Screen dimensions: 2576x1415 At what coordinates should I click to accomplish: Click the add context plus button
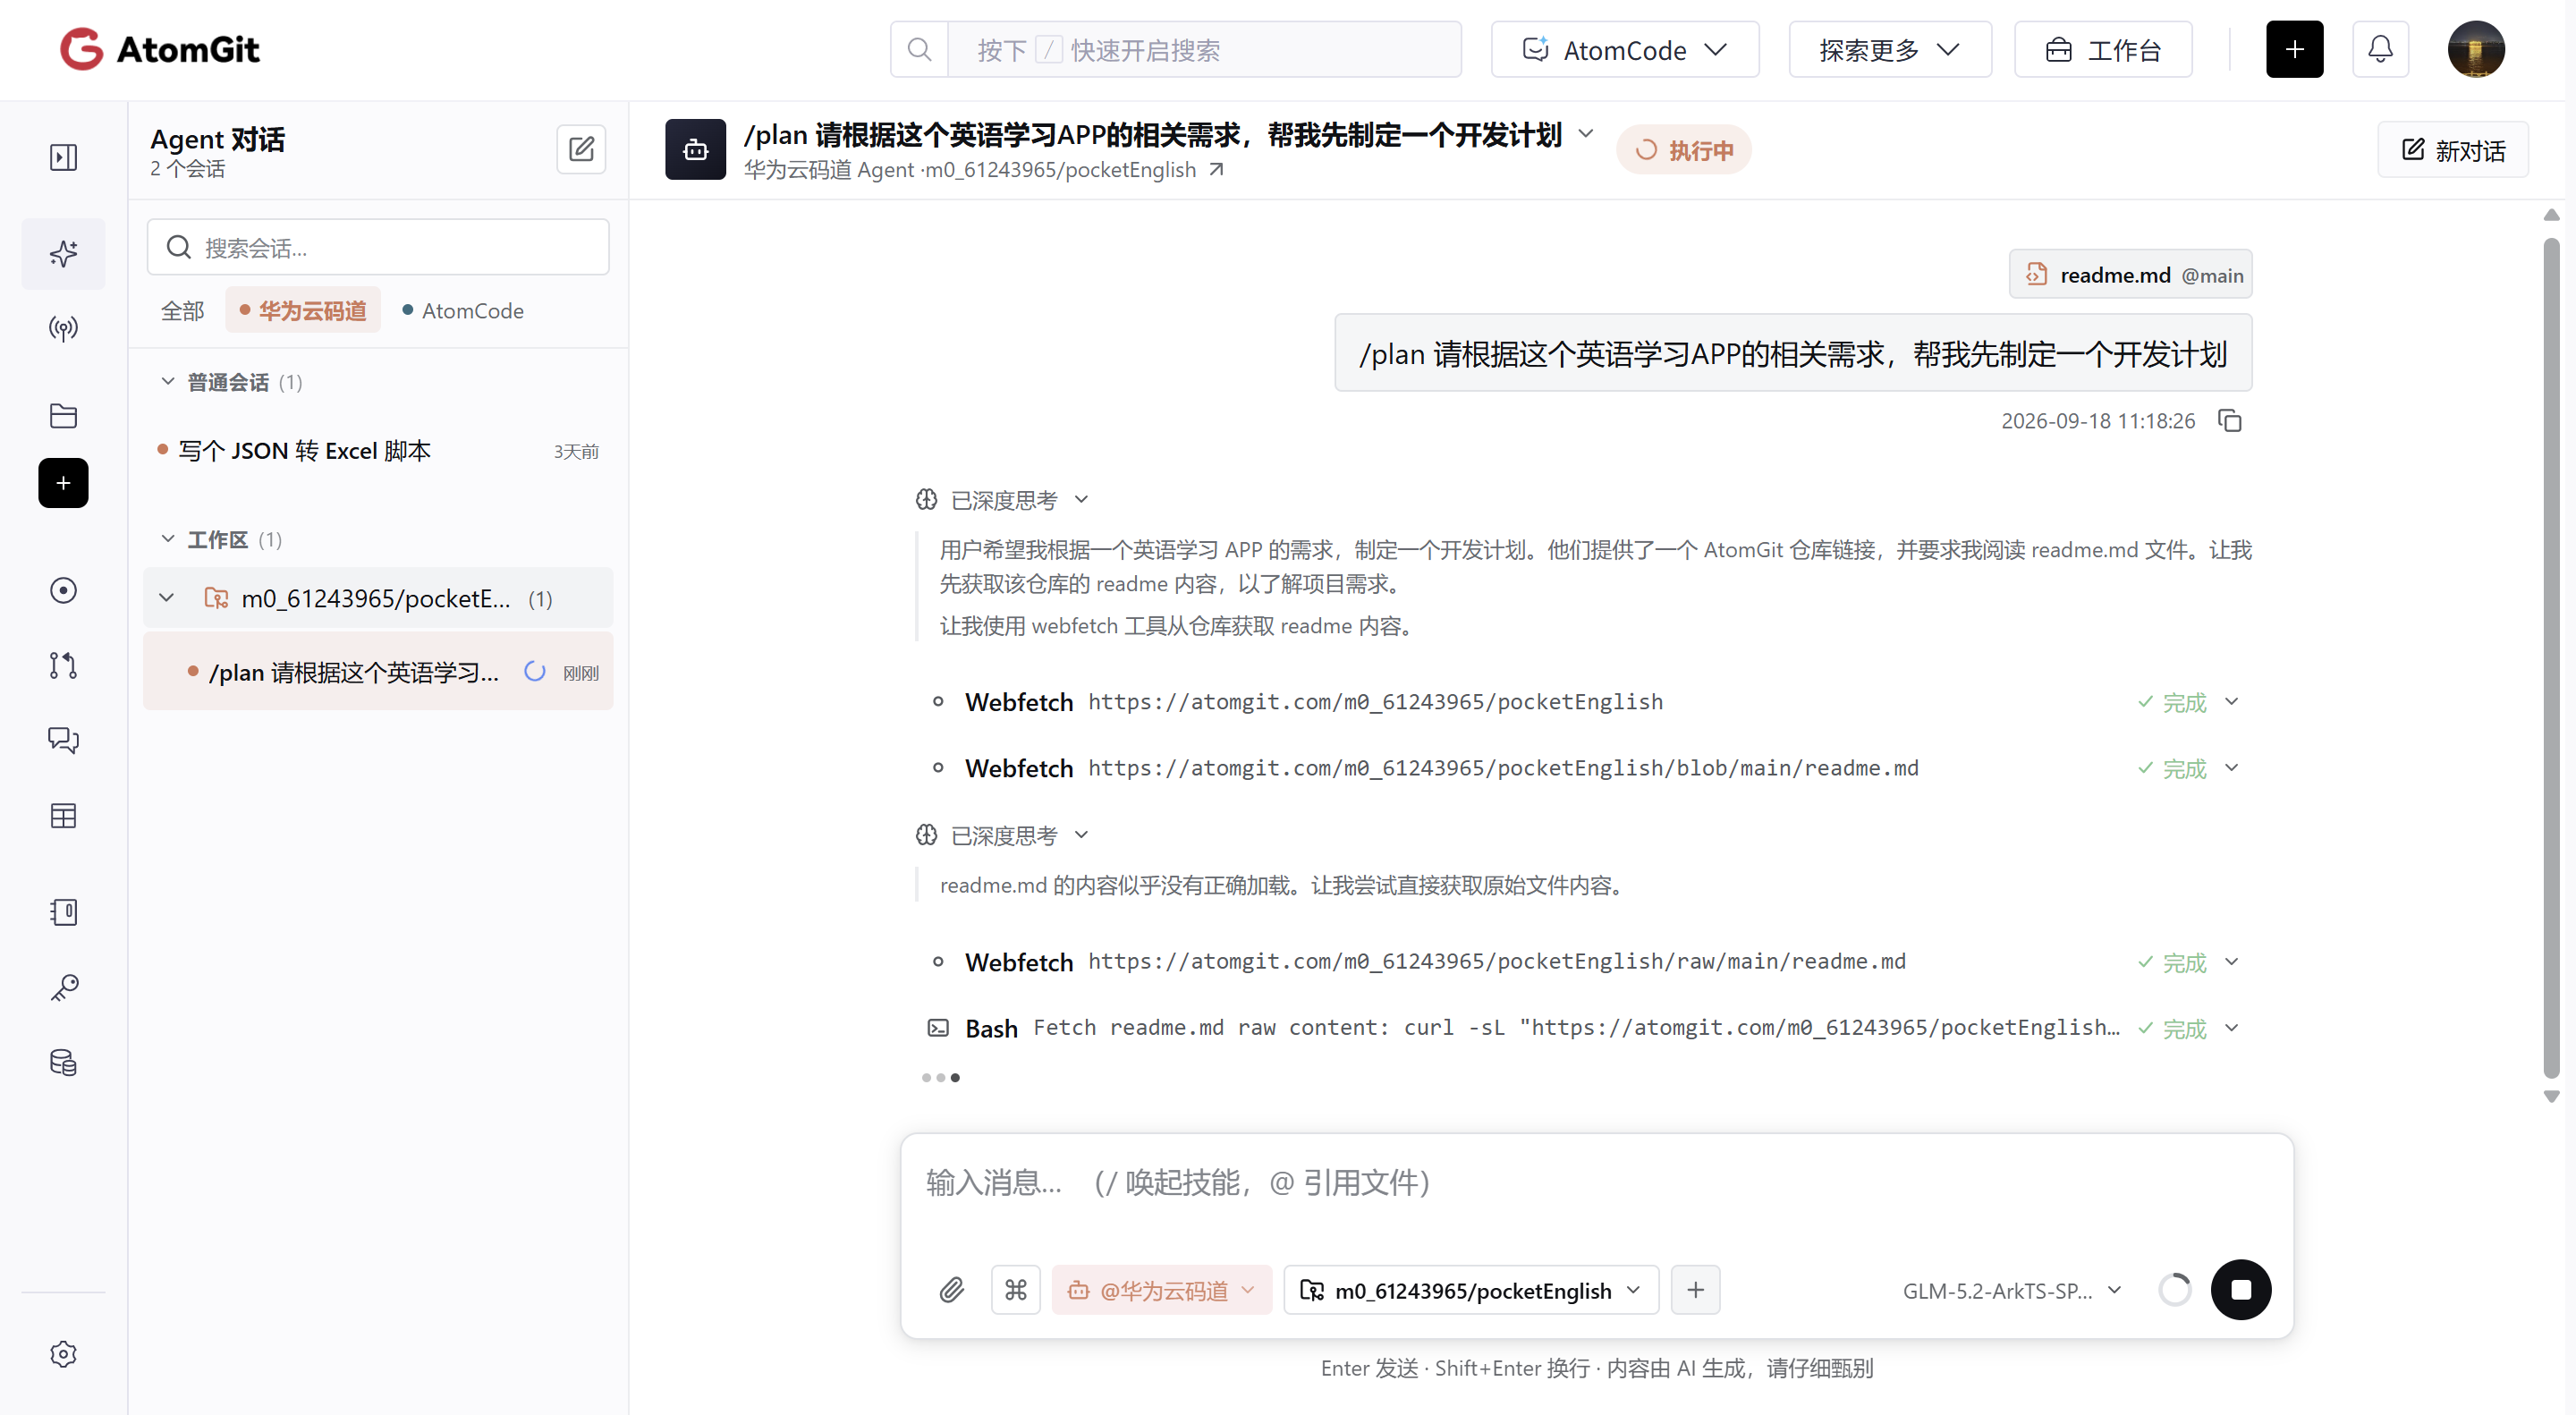click(x=1695, y=1290)
